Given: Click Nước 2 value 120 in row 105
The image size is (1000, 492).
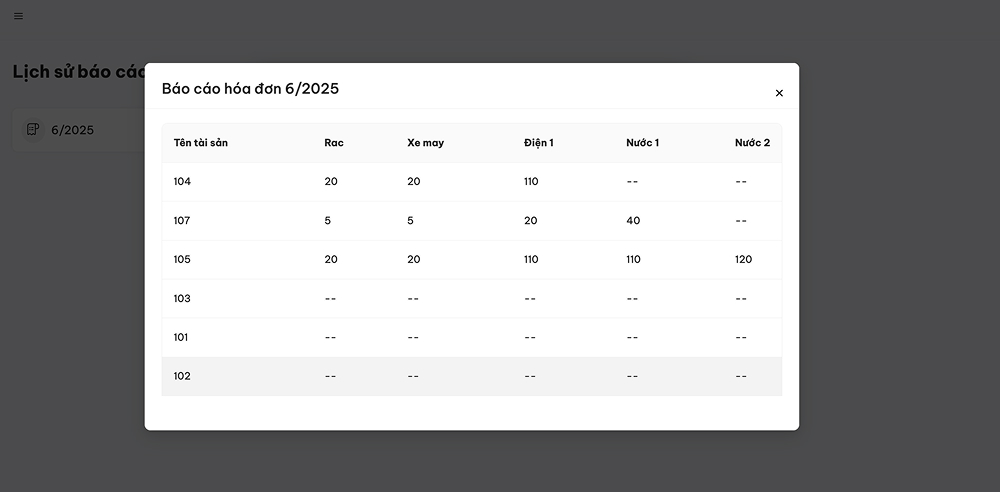Looking at the screenshot, I should click(x=743, y=260).
